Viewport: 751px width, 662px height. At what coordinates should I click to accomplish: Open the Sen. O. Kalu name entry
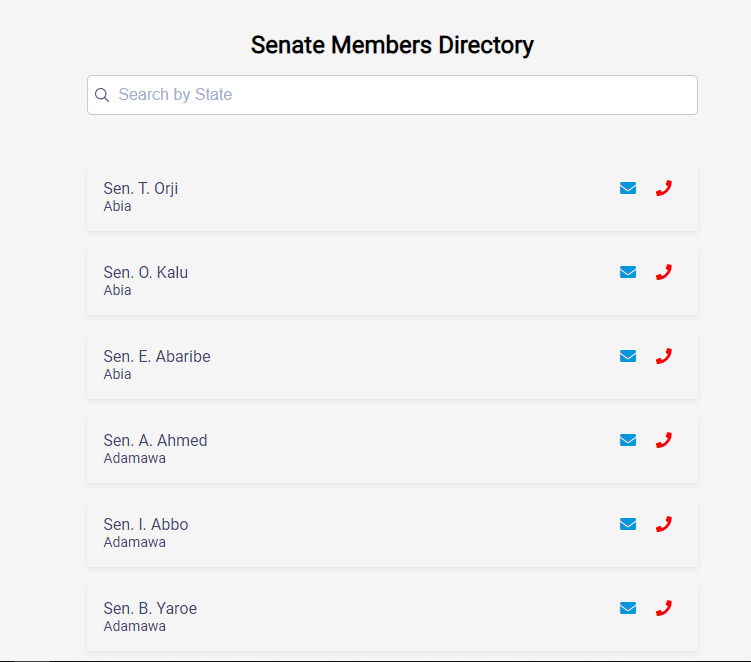(146, 273)
